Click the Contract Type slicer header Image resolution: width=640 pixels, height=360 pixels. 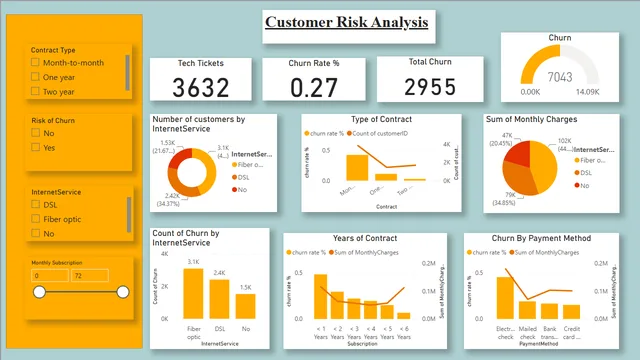click(x=53, y=50)
